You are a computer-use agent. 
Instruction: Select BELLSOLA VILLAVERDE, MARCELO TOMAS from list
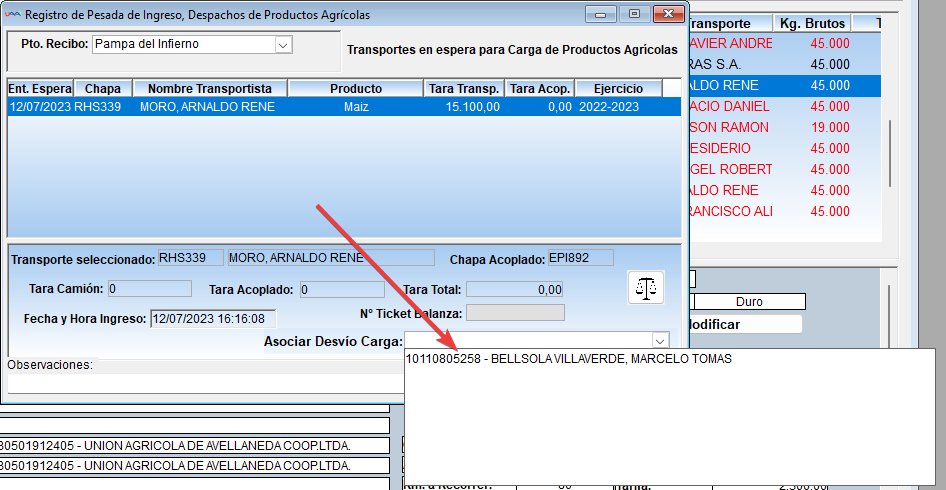pos(568,359)
